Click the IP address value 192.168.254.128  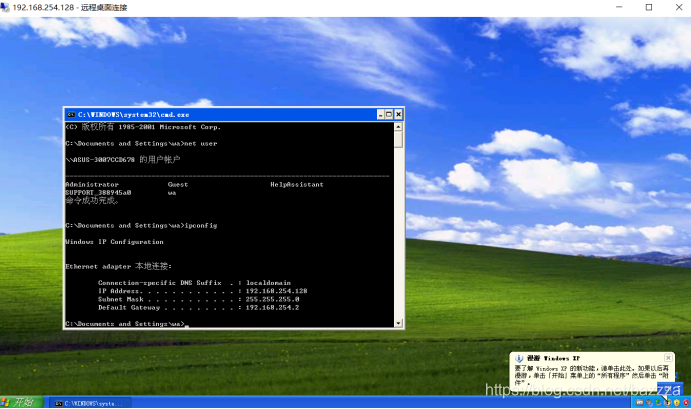[x=276, y=291]
